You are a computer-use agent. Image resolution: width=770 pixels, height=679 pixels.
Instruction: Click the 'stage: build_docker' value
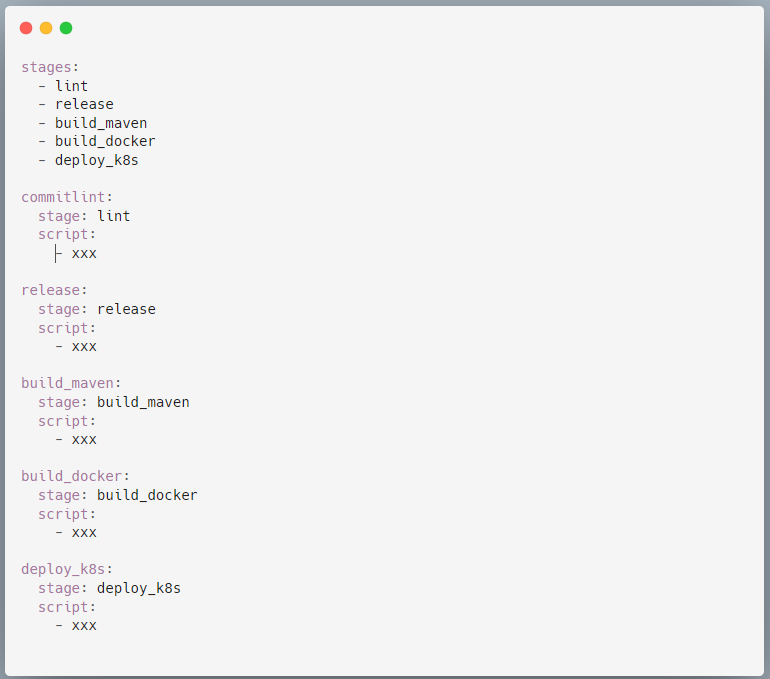(x=147, y=495)
